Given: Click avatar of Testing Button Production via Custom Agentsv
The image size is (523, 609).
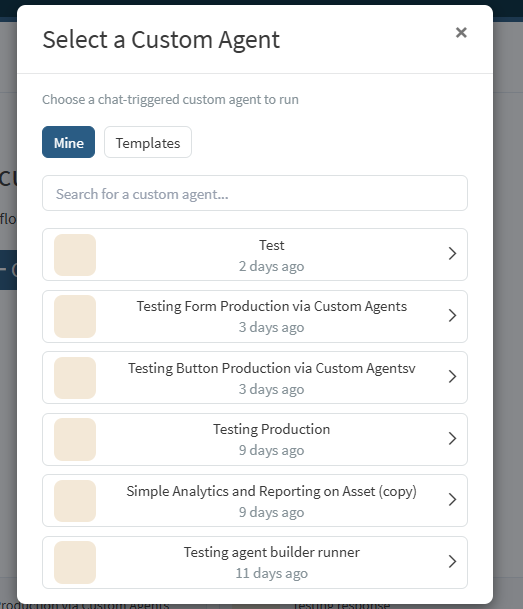Looking at the screenshot, I should pos(75,378).
